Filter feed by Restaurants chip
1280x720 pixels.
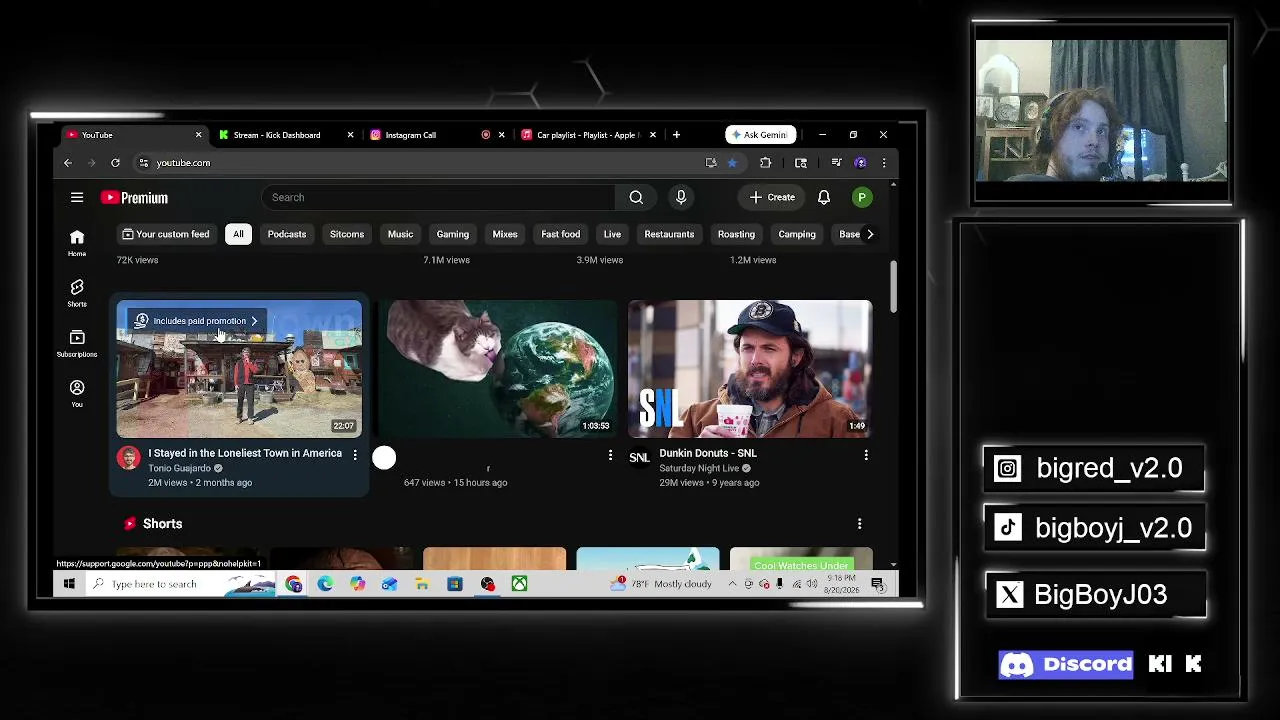tap(669, 234)
